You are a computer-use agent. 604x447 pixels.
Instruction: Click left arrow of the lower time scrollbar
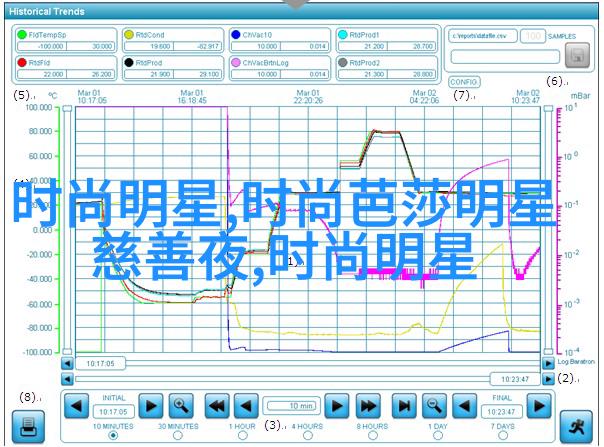(x=67, y=379)
